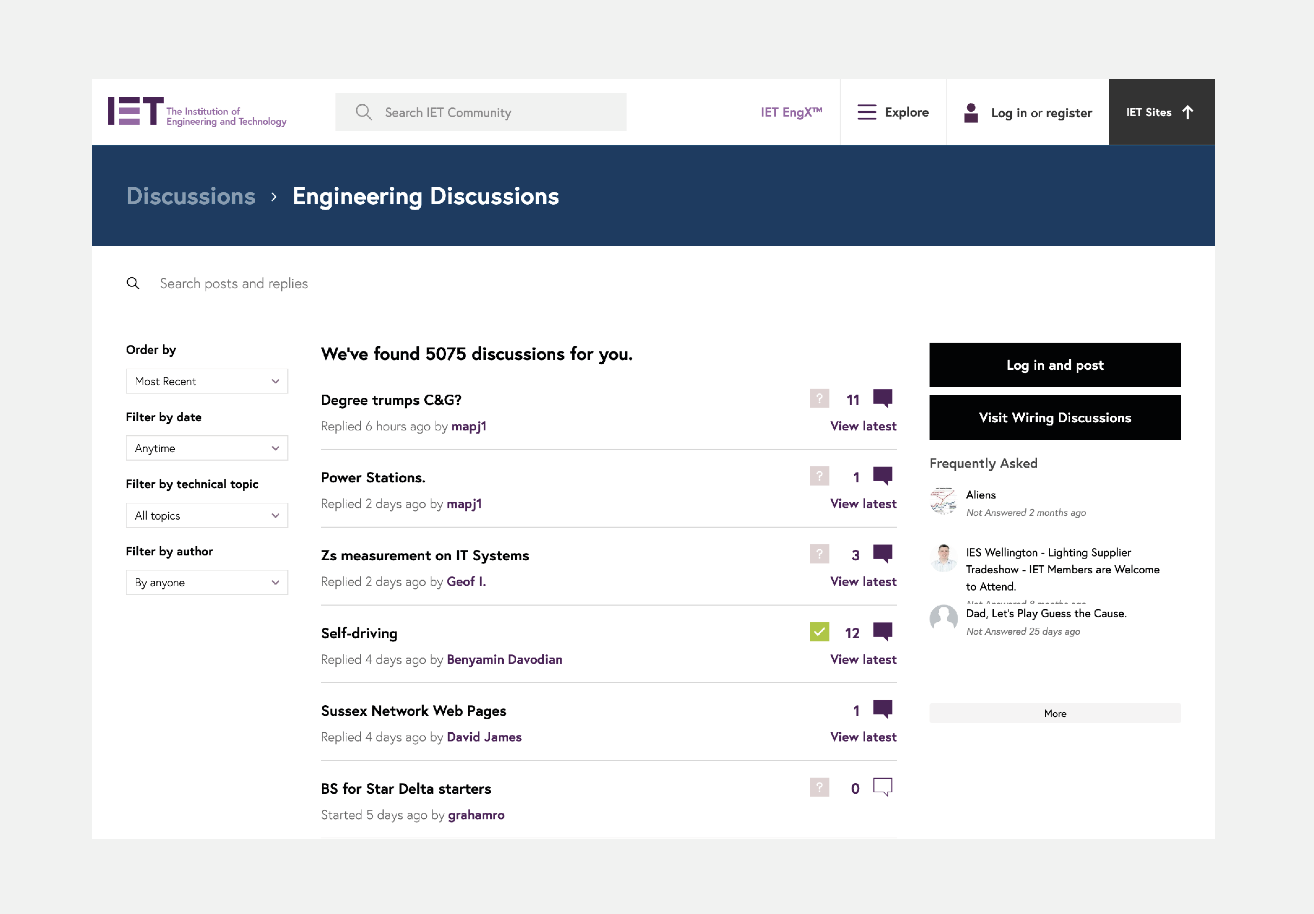The height and width of the screenshot is (914, 1314).
Task: Open IES Wellington Lighting Supplier Tradeshow post
Action: click(x=1063, y=569)
